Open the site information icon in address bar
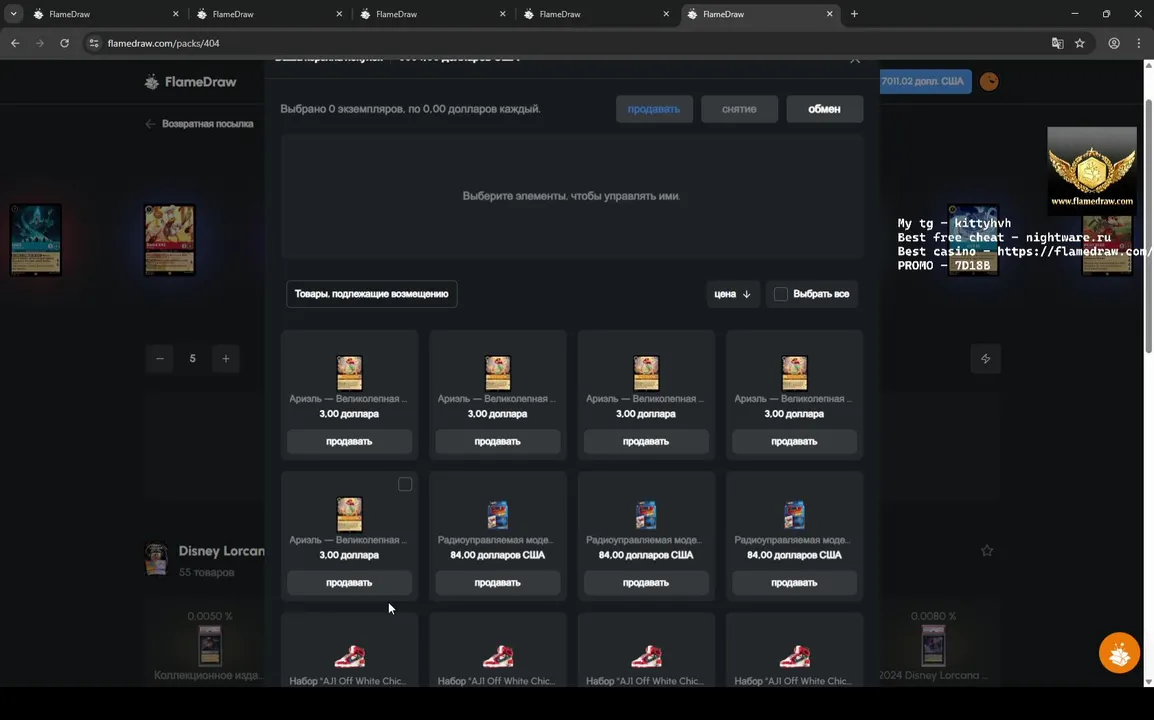Viewport: 1154px width, 720px height. 93,43
